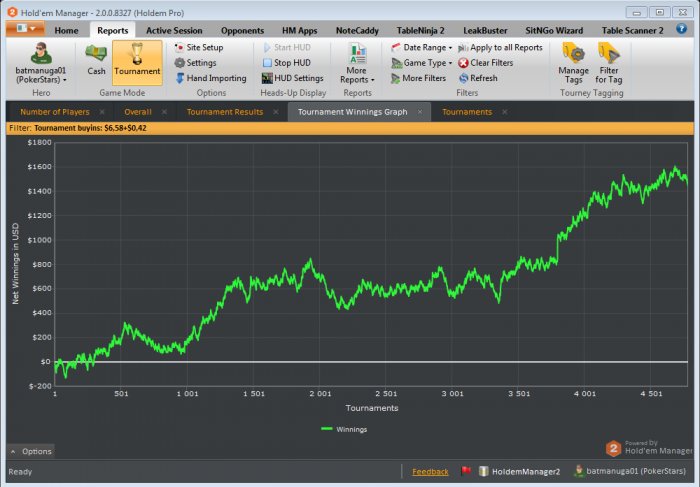Open Site Setup options

click(x=204, y=47)
